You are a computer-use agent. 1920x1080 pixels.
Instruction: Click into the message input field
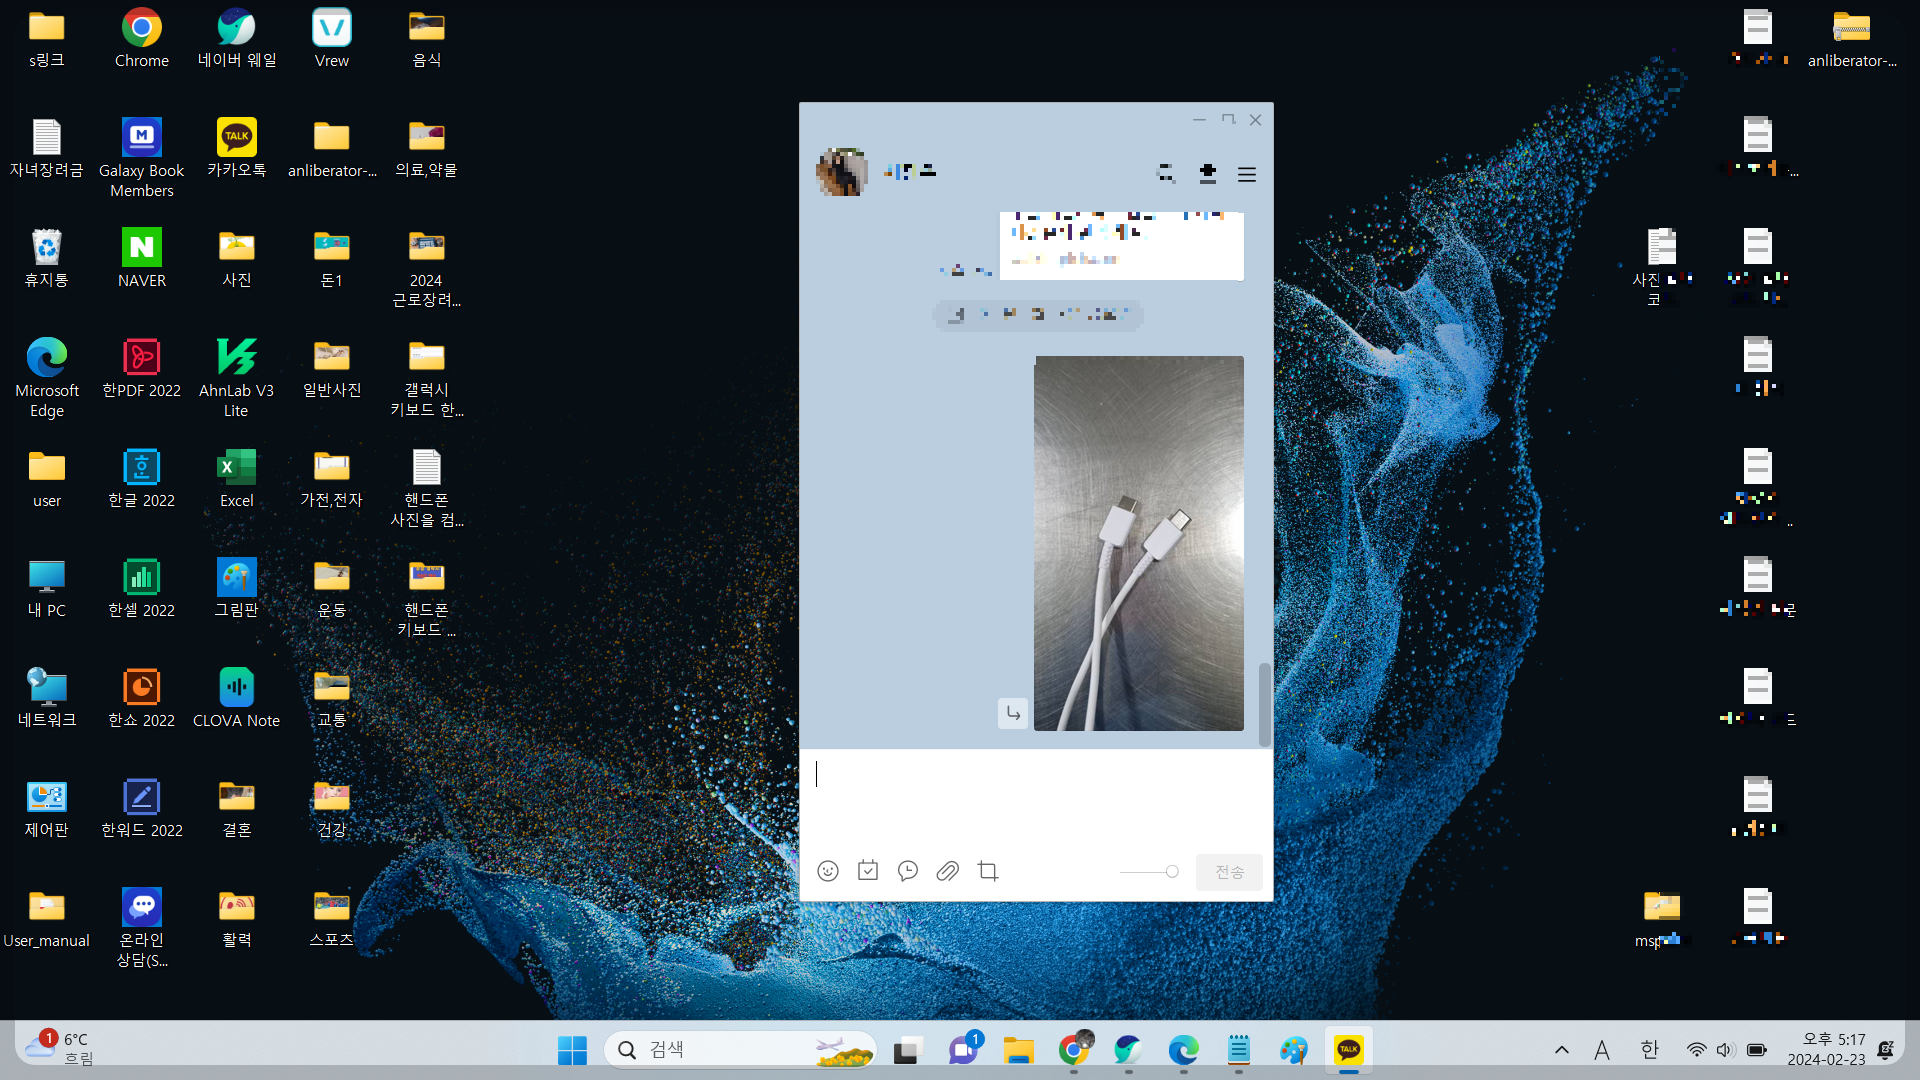1035,795
